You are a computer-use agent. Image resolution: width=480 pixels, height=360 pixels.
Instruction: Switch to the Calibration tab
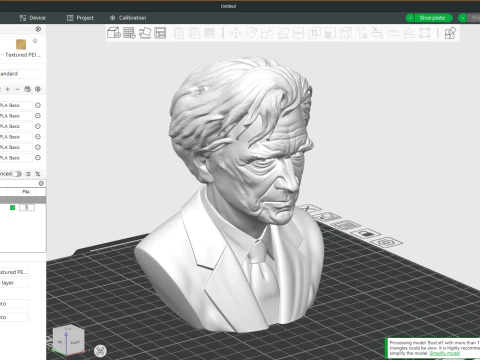128,18
